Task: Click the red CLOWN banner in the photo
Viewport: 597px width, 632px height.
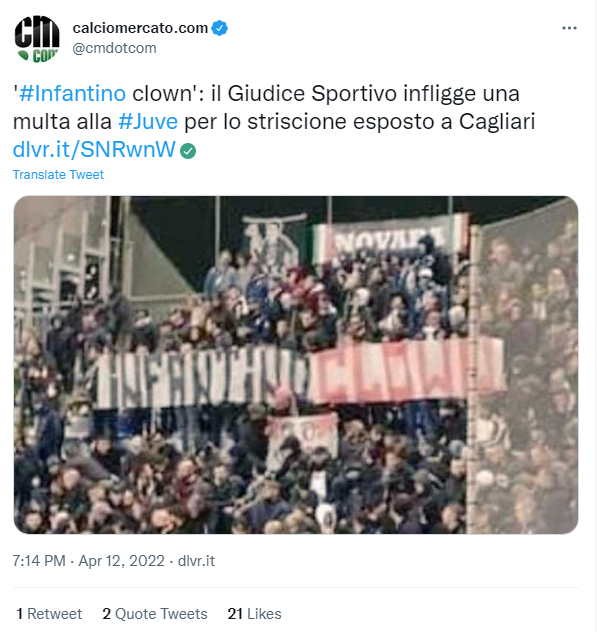Action: pos(407,372)
